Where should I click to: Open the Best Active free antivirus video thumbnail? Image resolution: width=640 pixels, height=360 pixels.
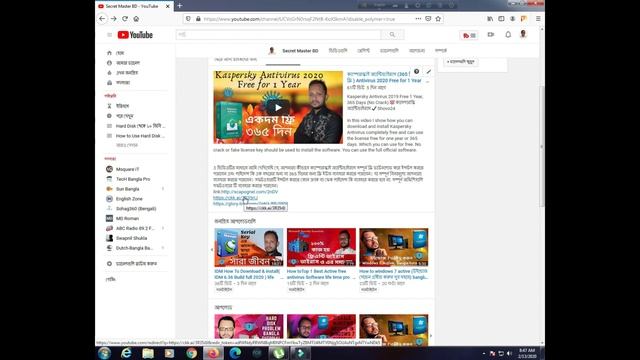321,247
